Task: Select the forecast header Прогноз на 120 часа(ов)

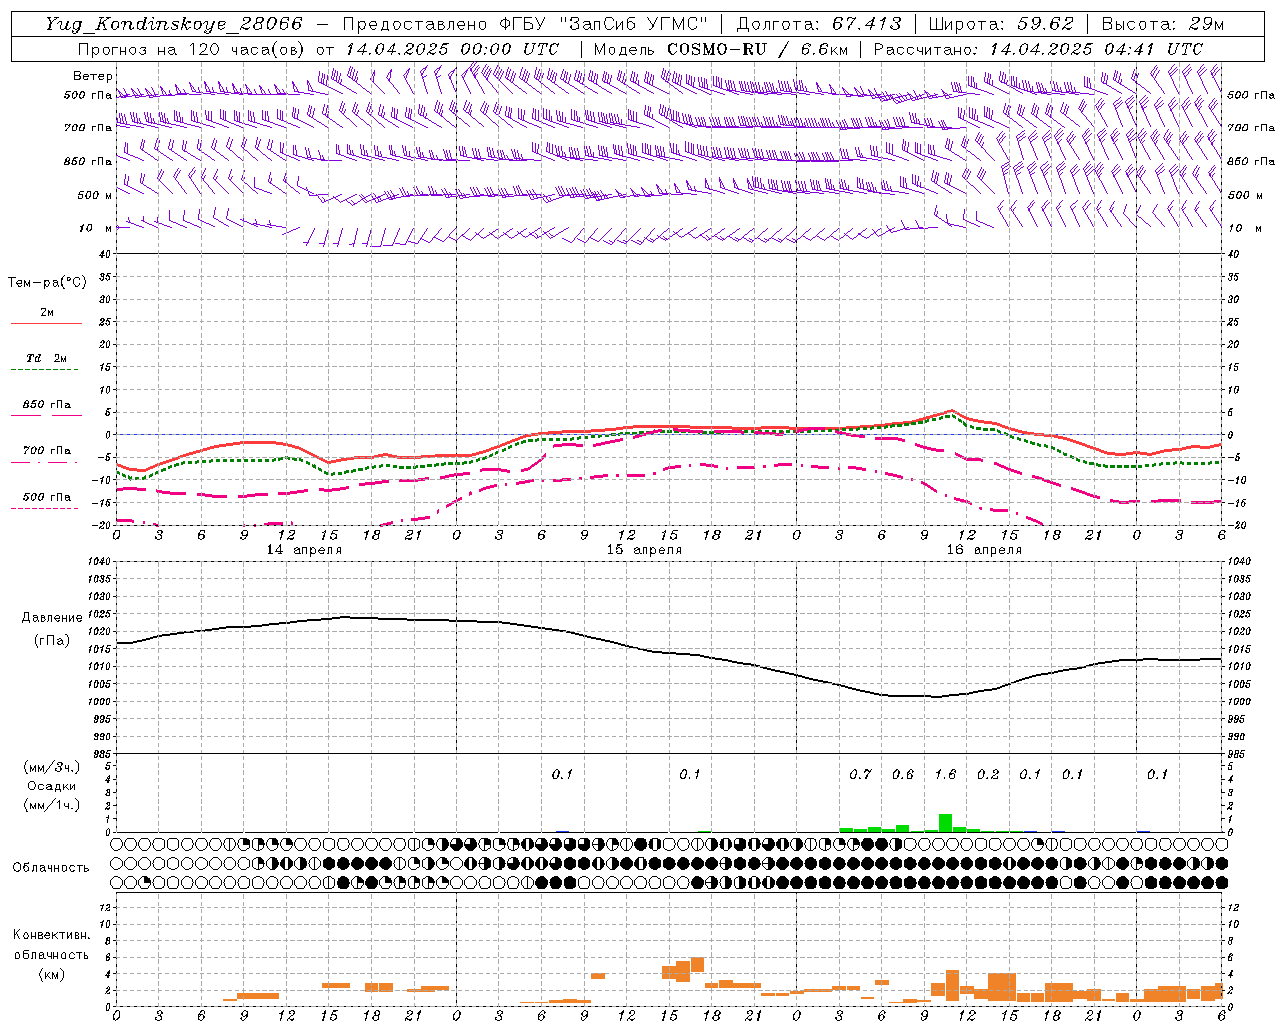Action: click(x=192, y=49)
